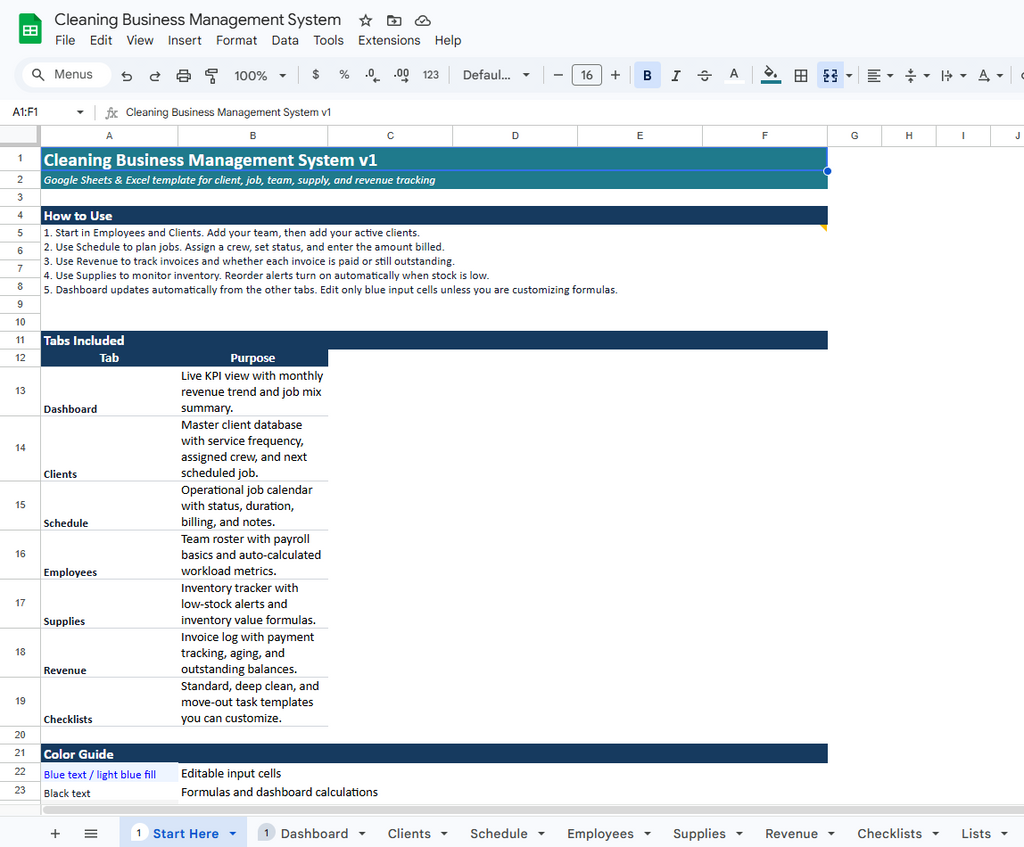Decrease font size with minus button
1024x847 pixels.
click(558, 75)
